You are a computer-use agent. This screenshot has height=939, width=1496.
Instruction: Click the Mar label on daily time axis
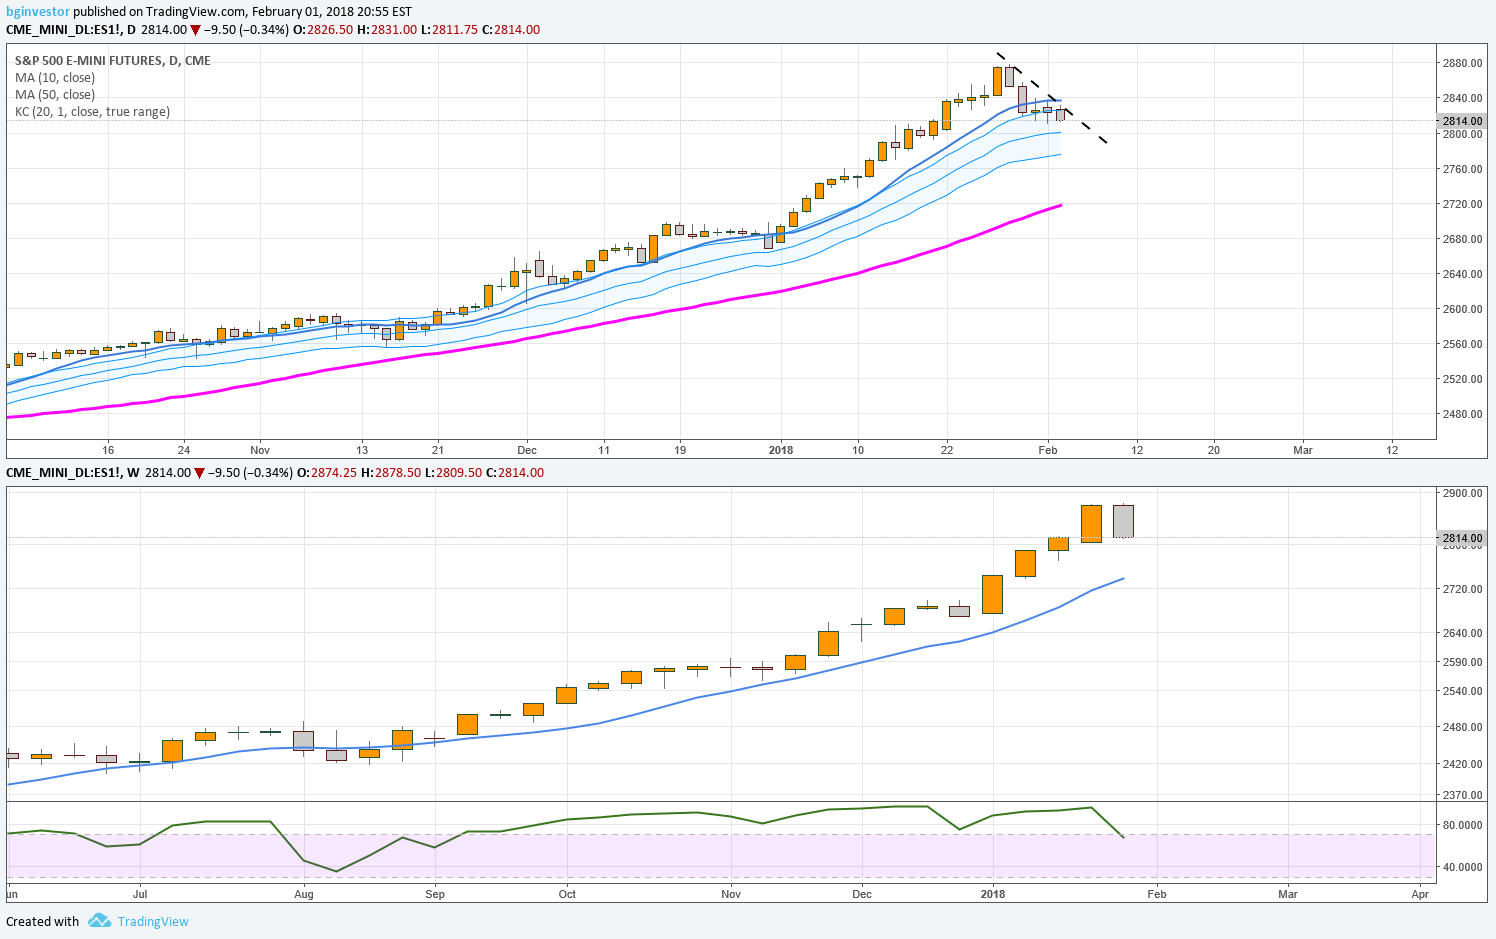1303,450
